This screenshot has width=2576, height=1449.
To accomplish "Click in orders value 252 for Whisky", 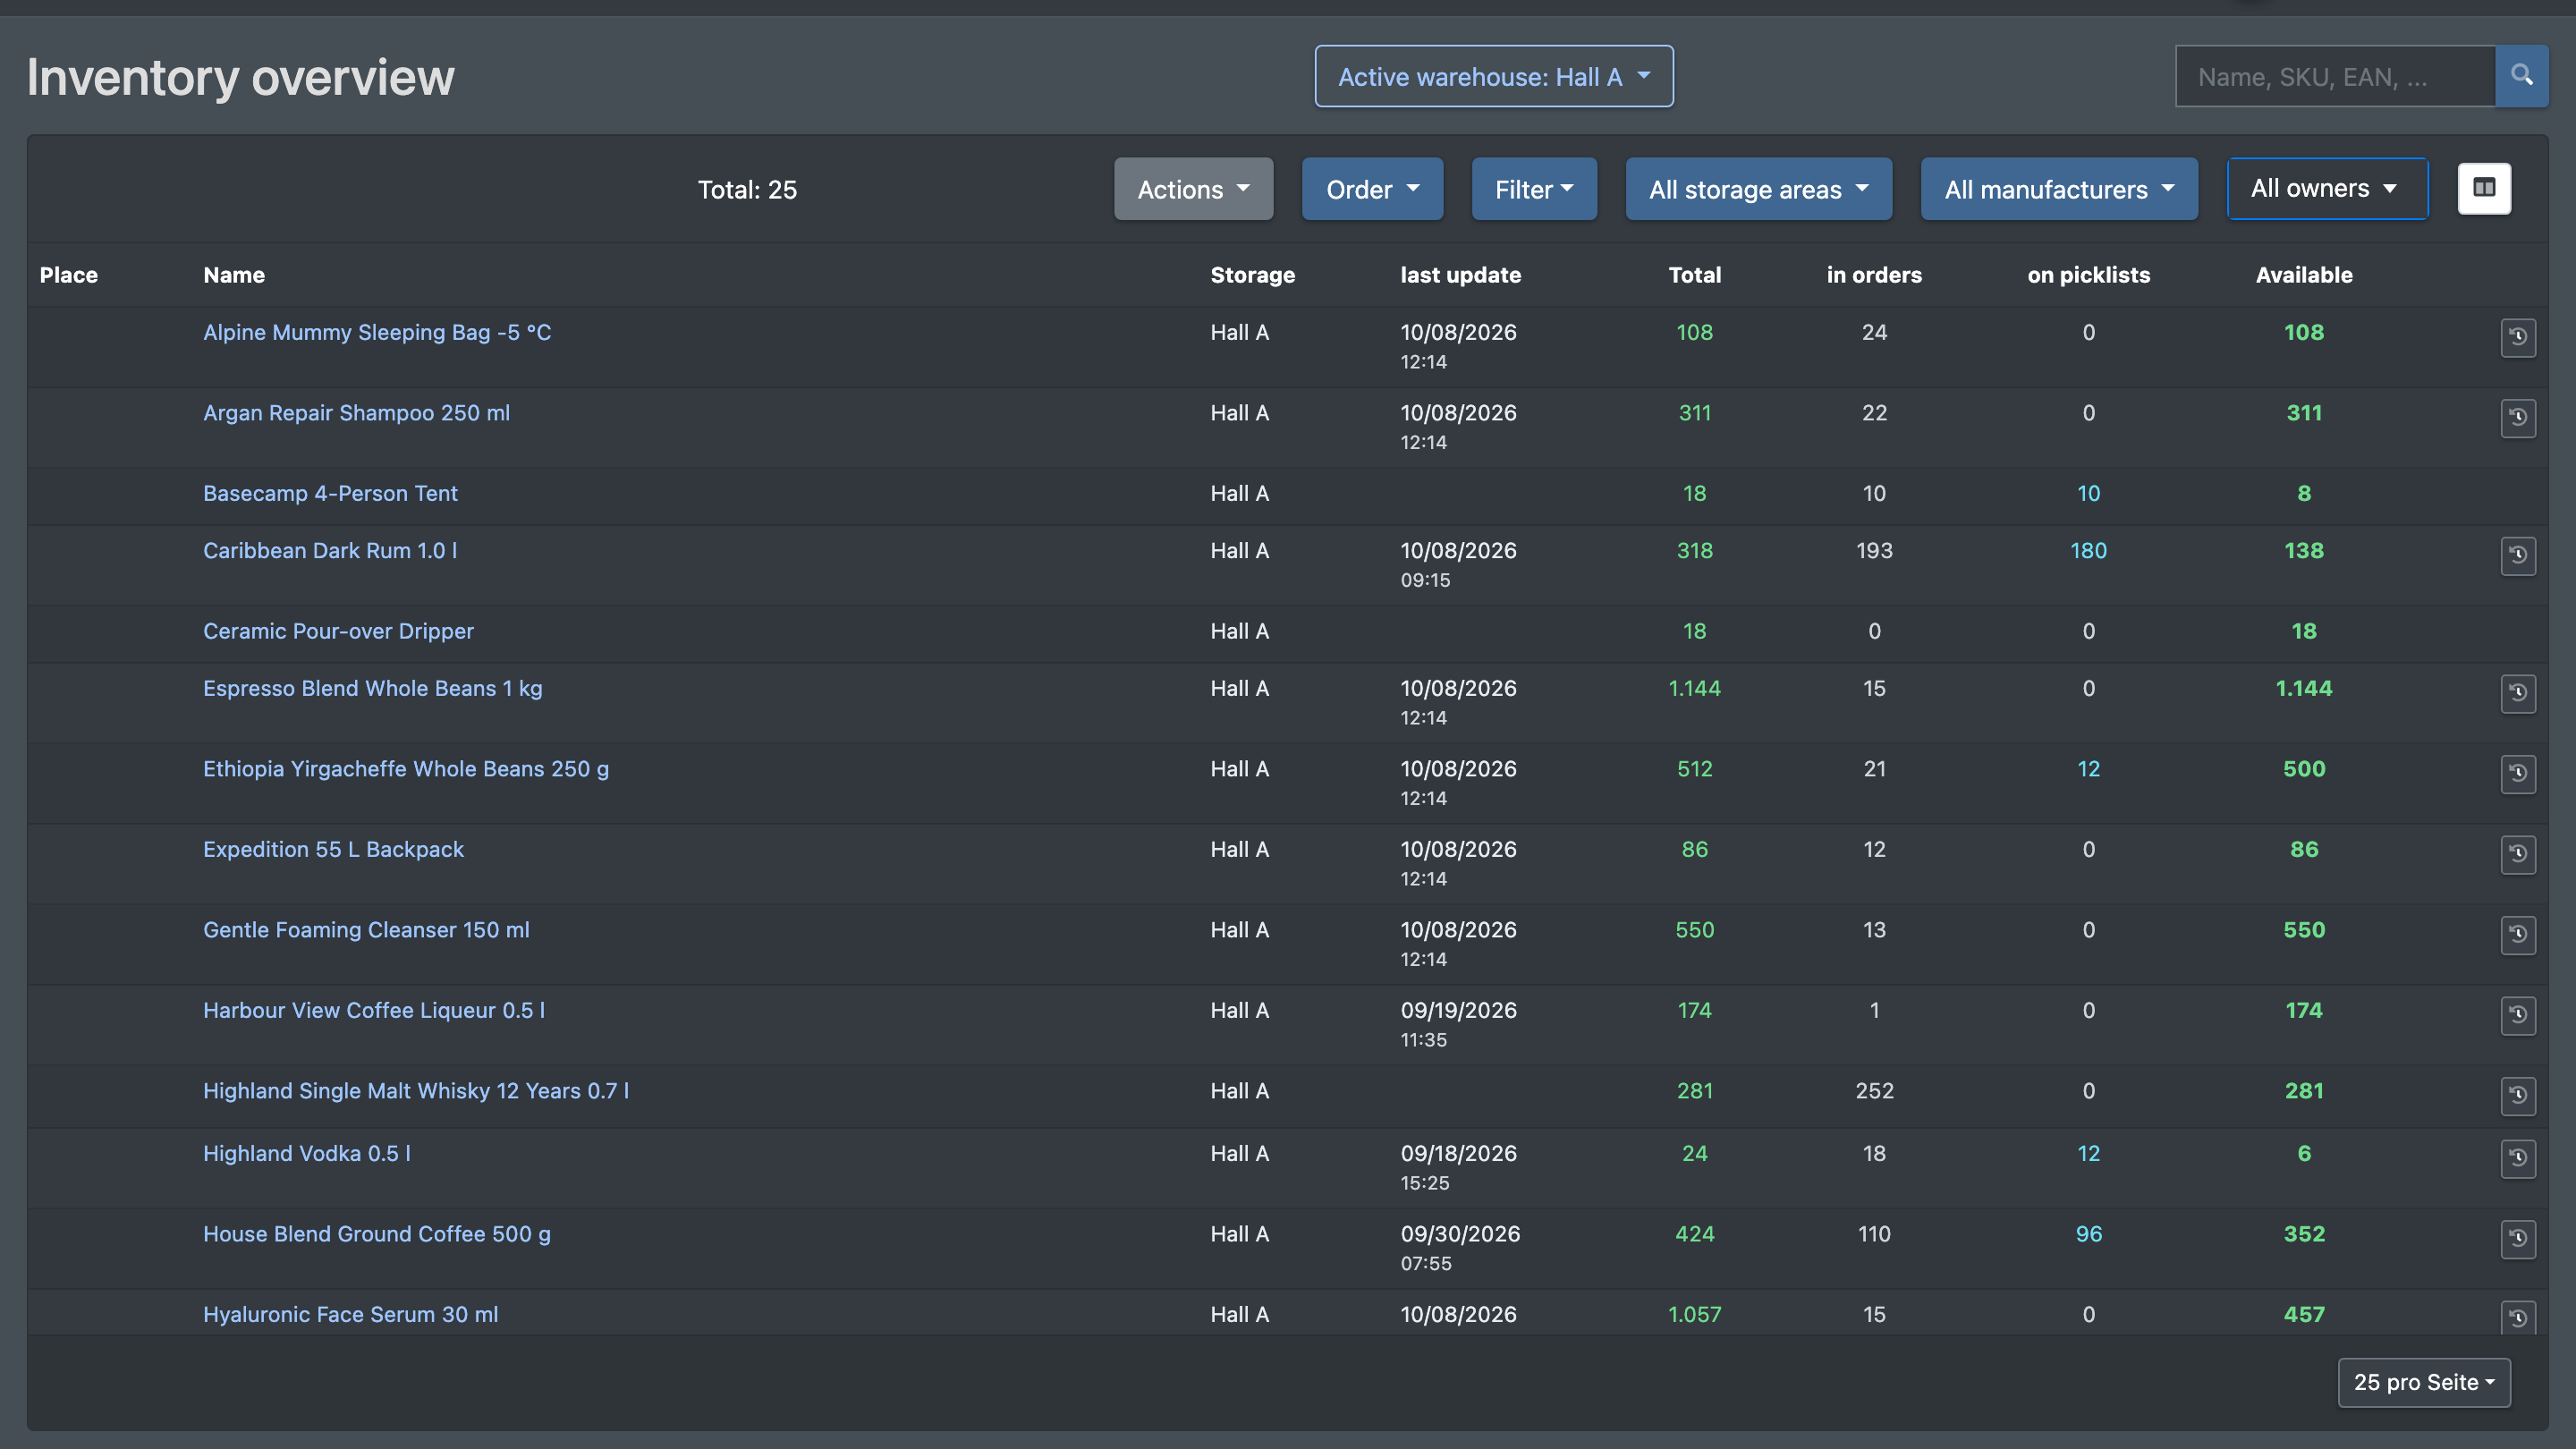I will point(1874,1091).
